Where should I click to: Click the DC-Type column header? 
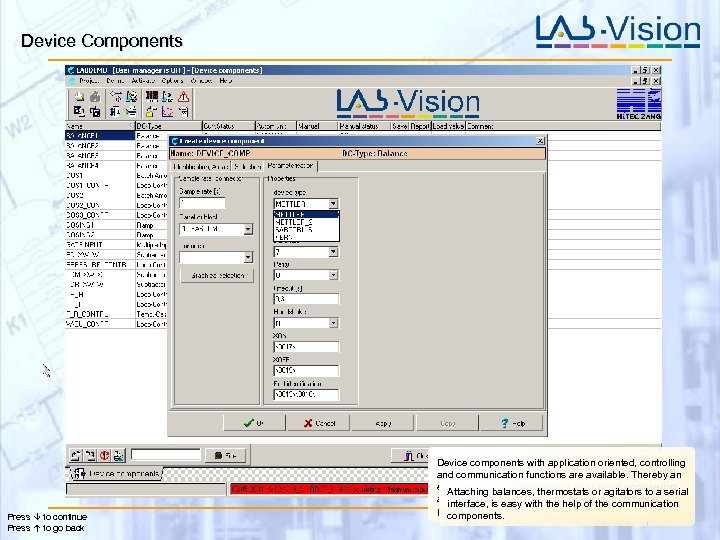169,126
